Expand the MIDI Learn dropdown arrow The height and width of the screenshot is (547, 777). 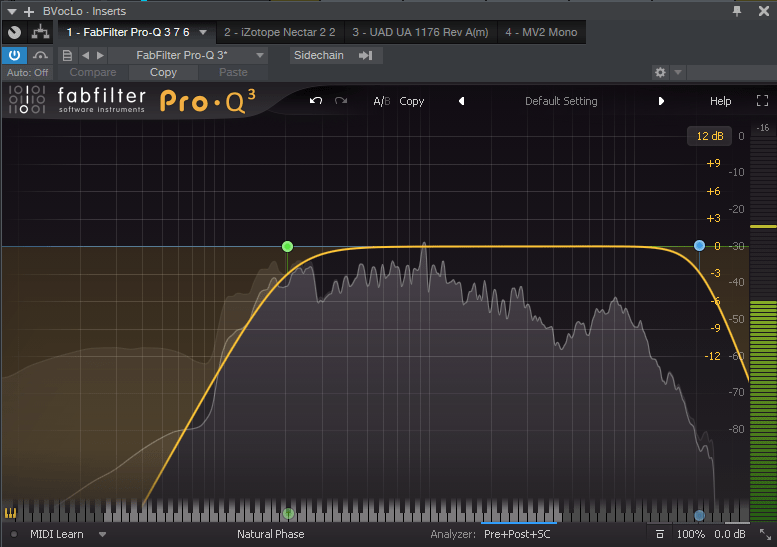(x=102, y=535)
